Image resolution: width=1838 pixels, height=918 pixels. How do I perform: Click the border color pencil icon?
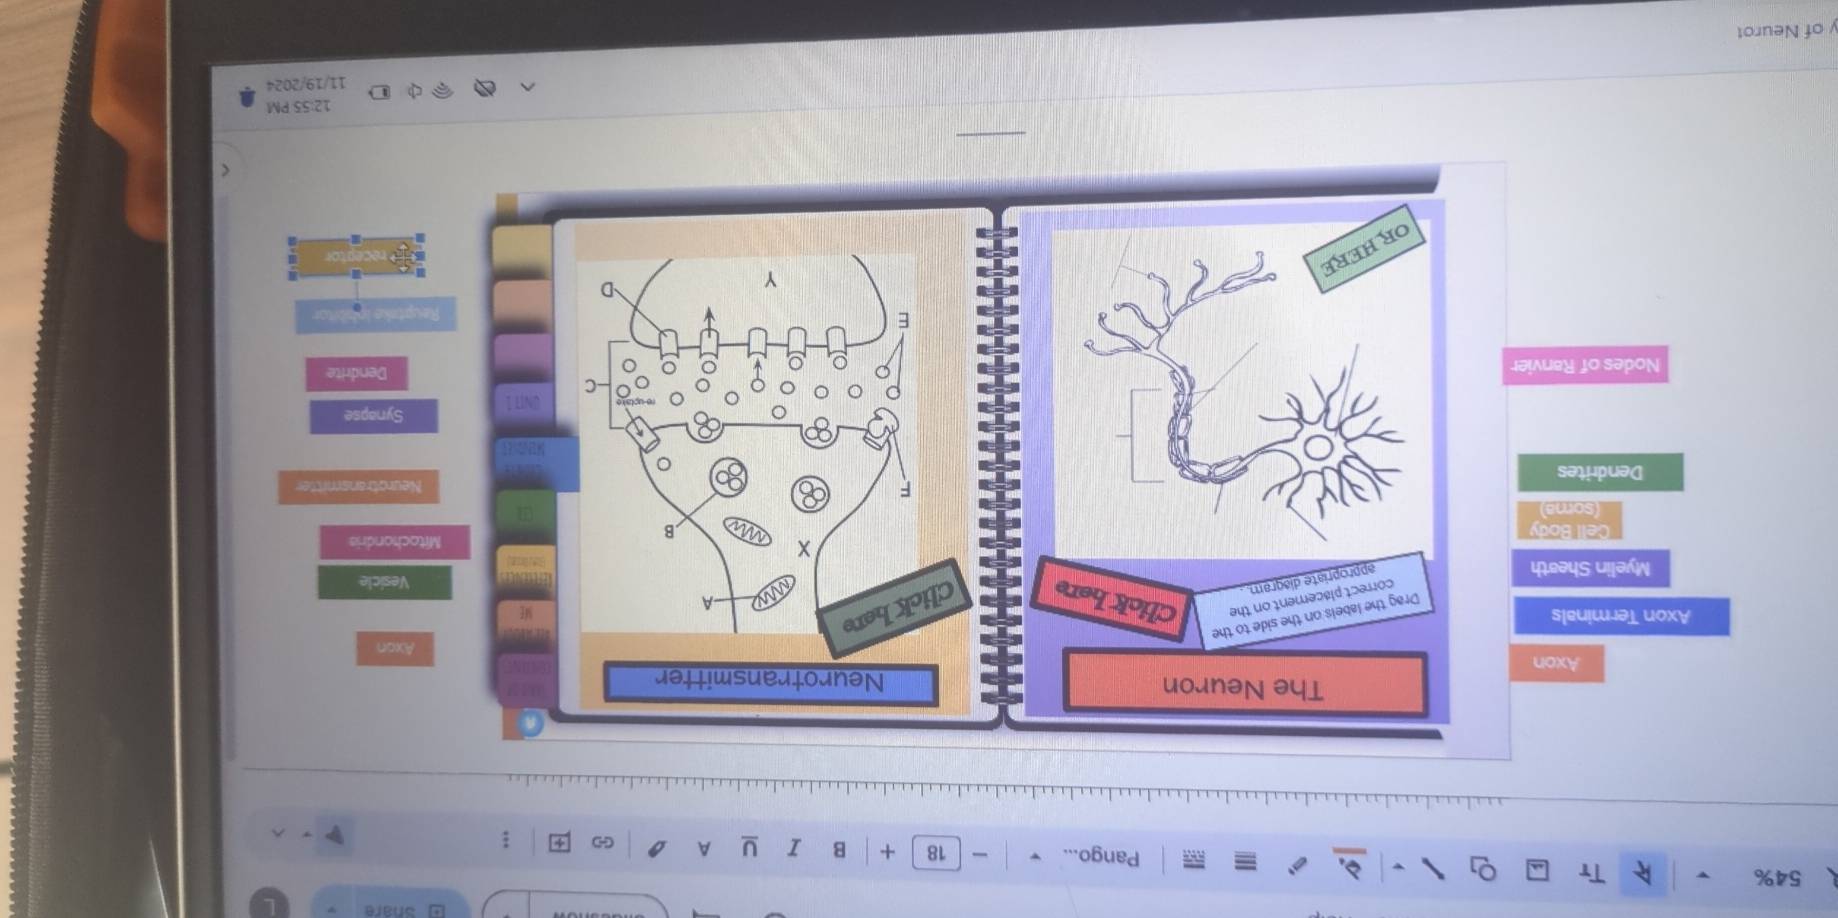[1296, 864]
